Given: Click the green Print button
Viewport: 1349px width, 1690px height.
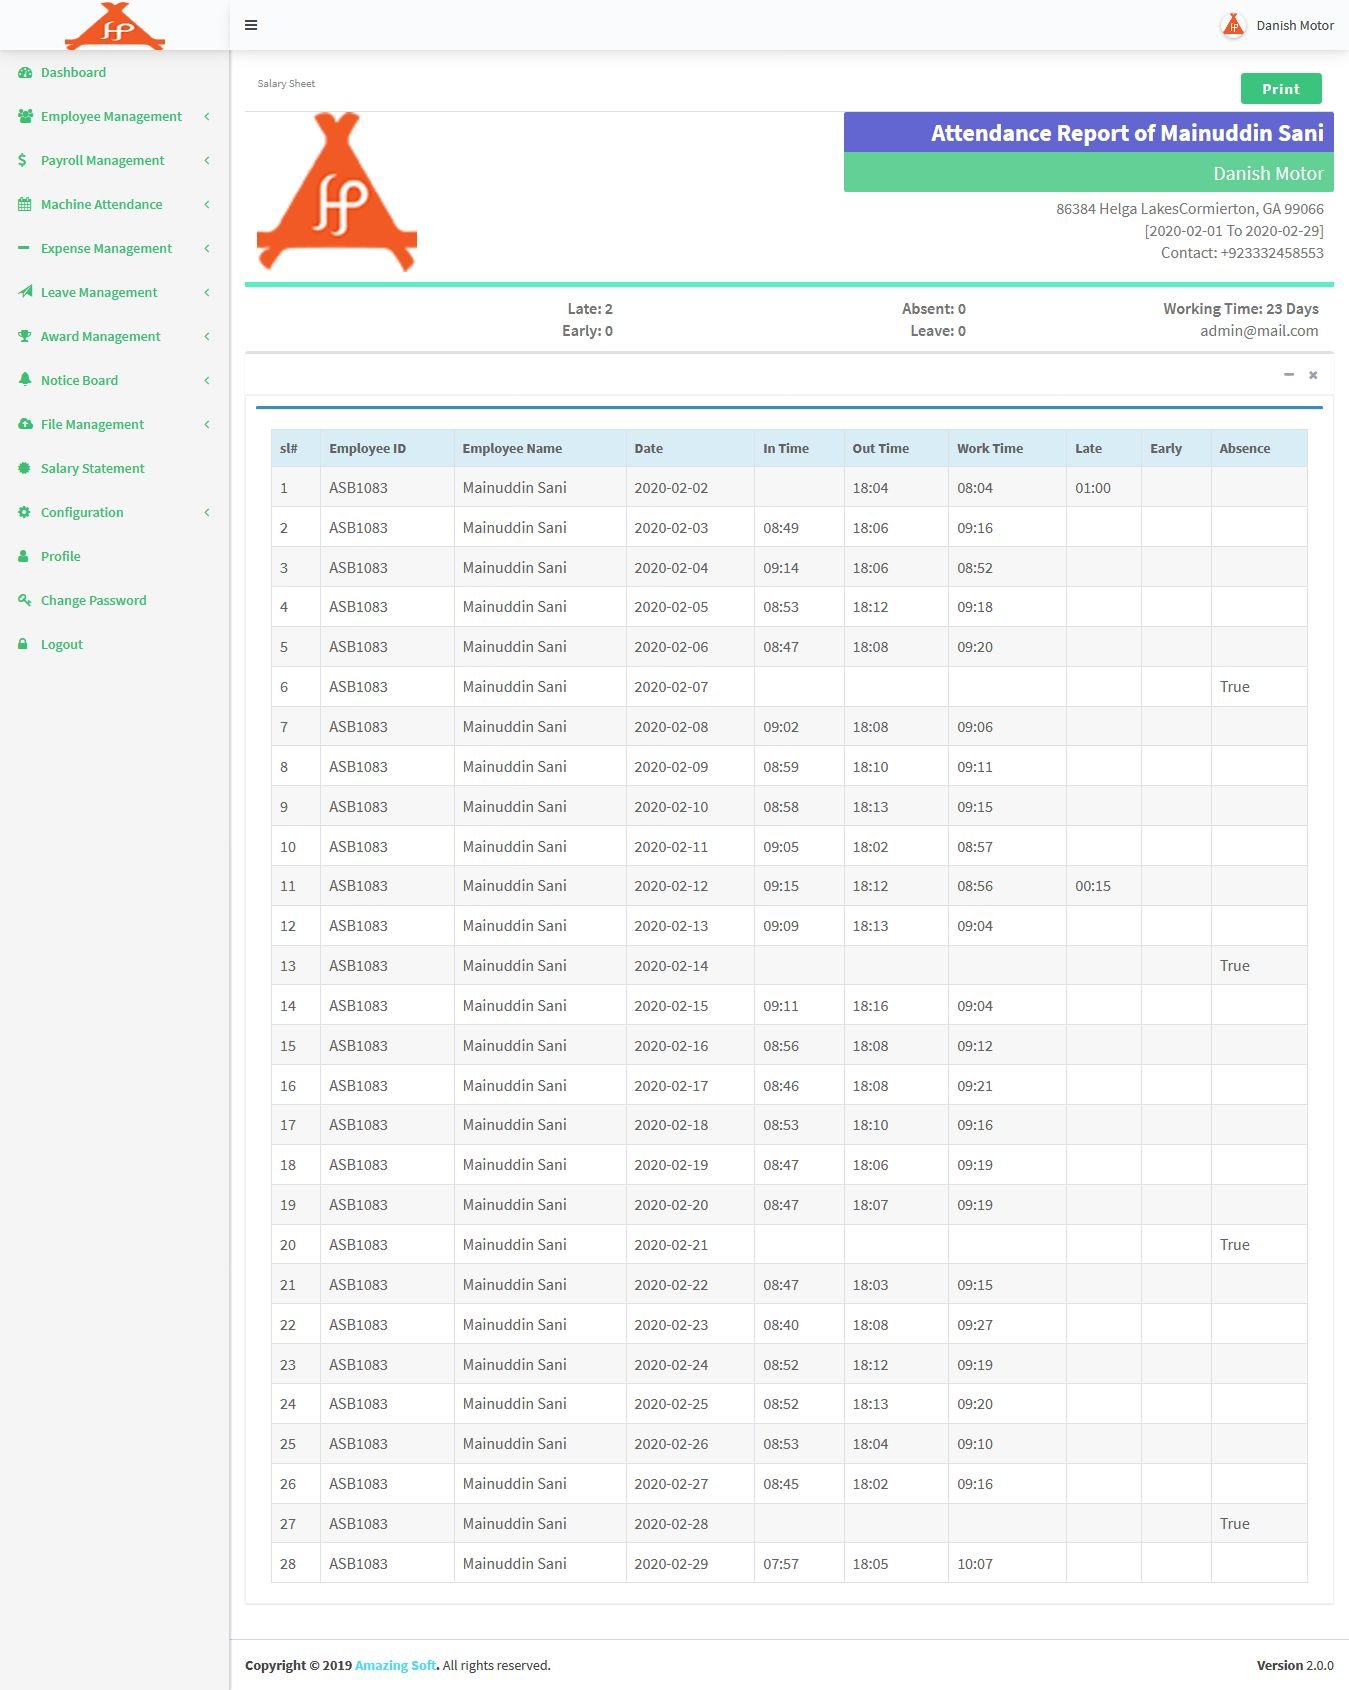Looking at the screenshot, I should tap(1281, 89).
